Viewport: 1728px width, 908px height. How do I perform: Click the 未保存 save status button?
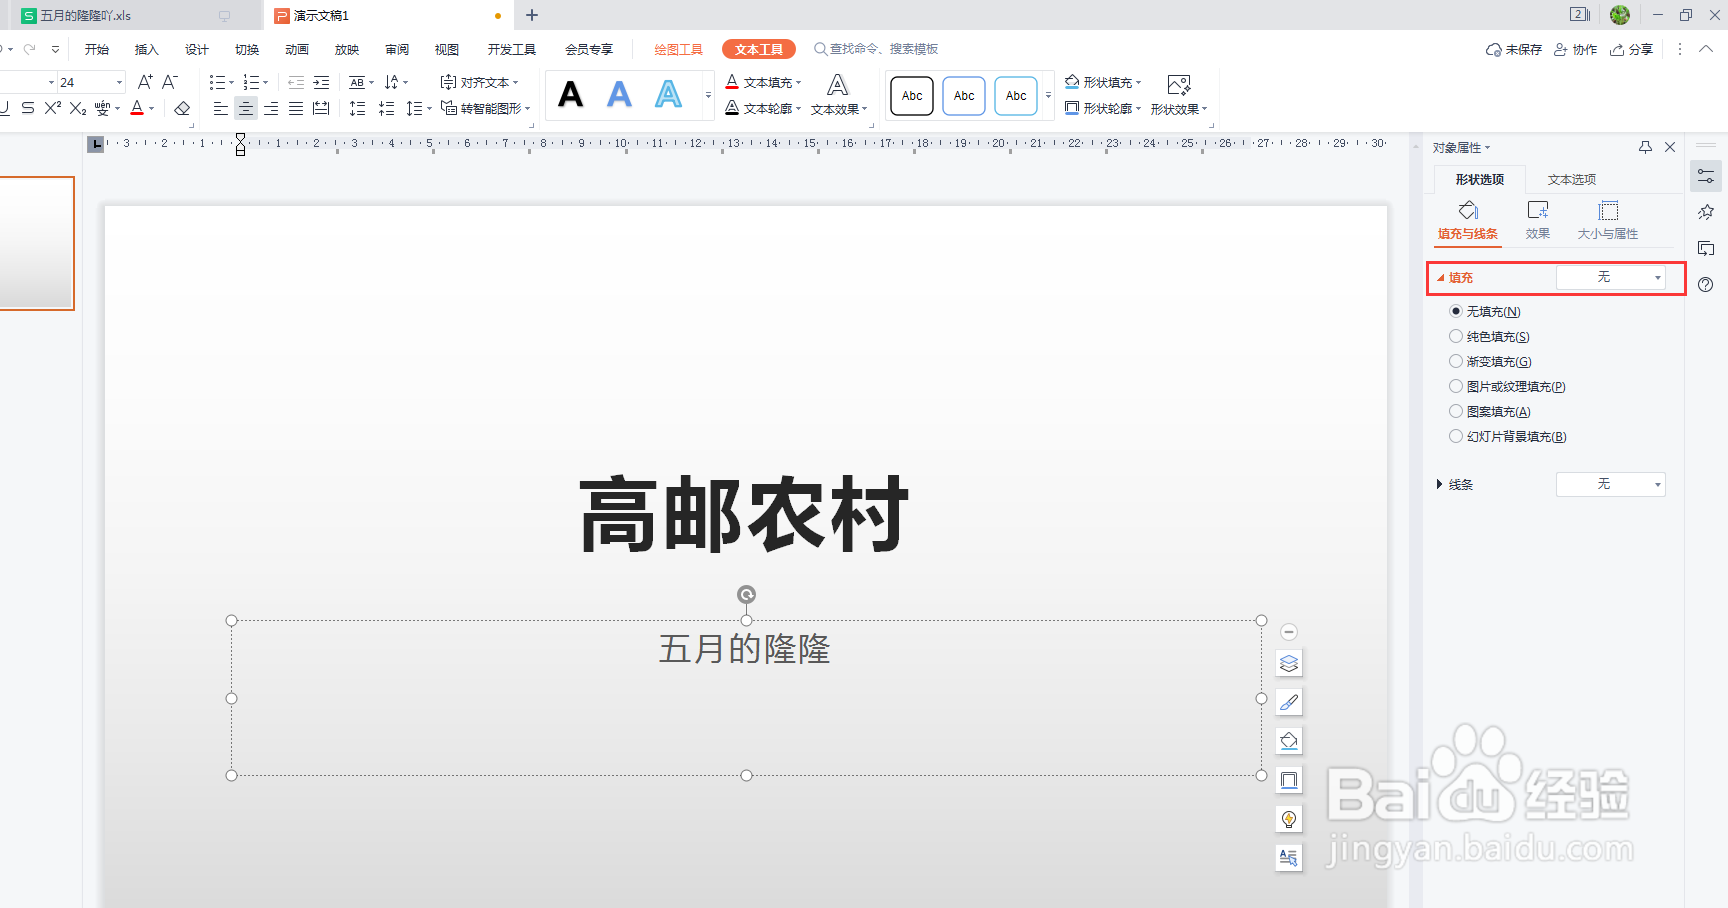[1513, 48]
